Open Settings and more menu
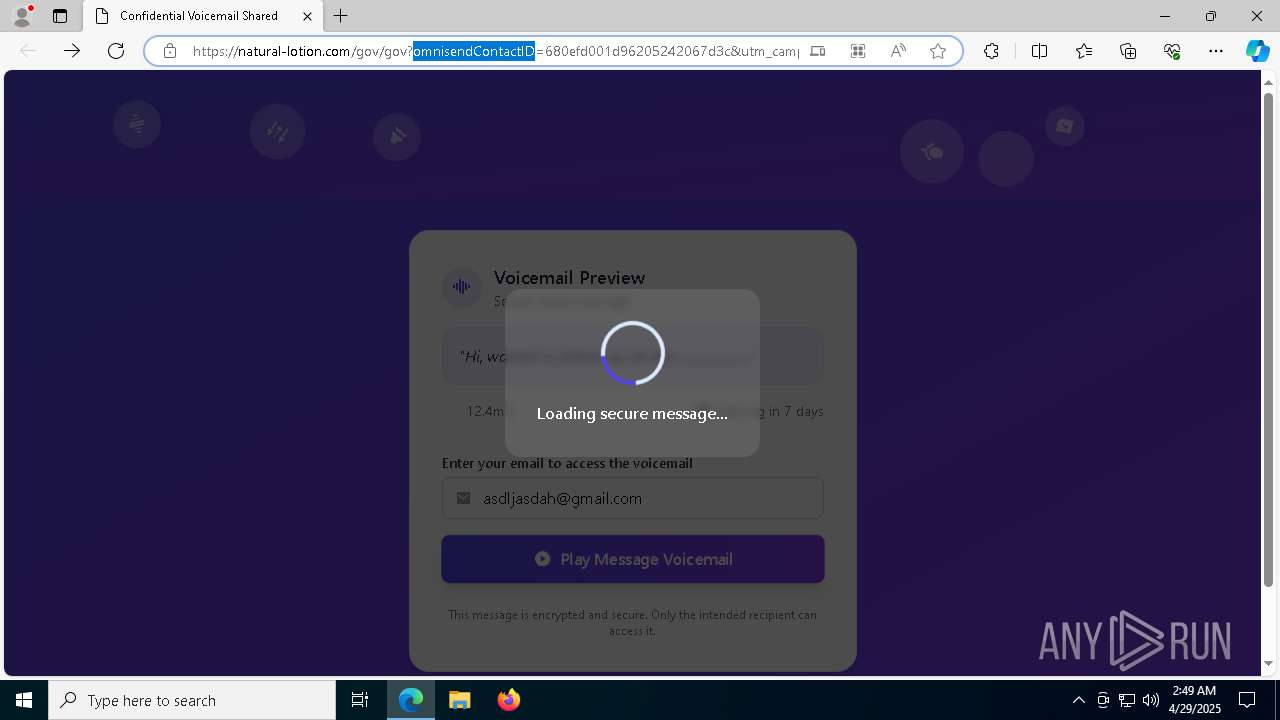Screen dimensions: 1280x720 tap(1216, 51)
